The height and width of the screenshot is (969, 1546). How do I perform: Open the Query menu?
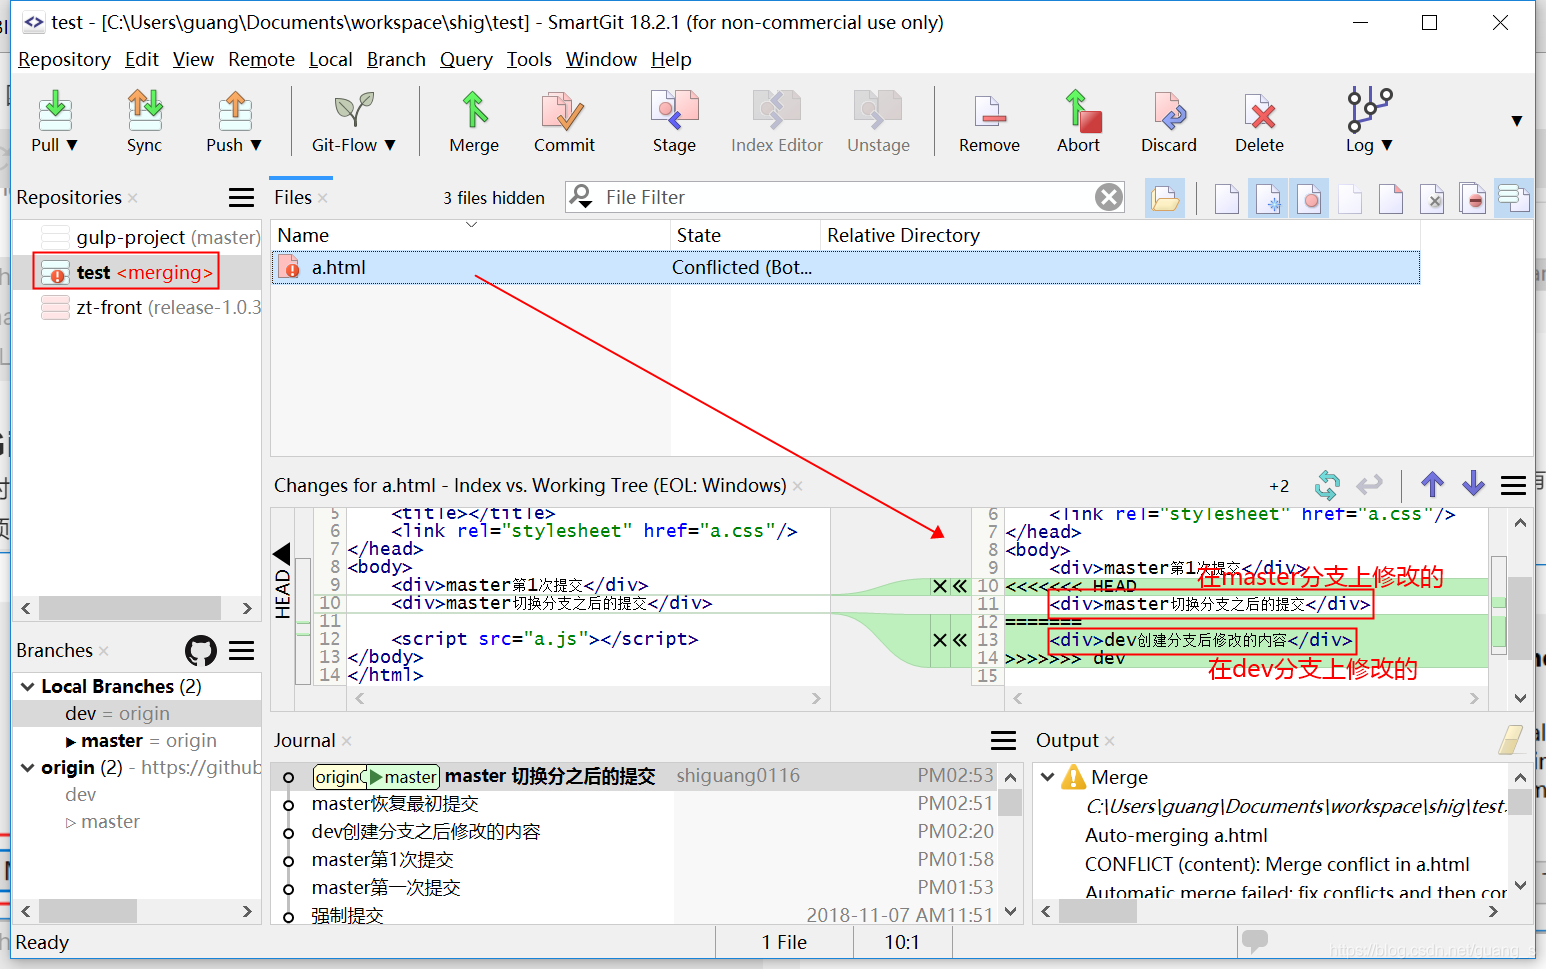(466, 59)
